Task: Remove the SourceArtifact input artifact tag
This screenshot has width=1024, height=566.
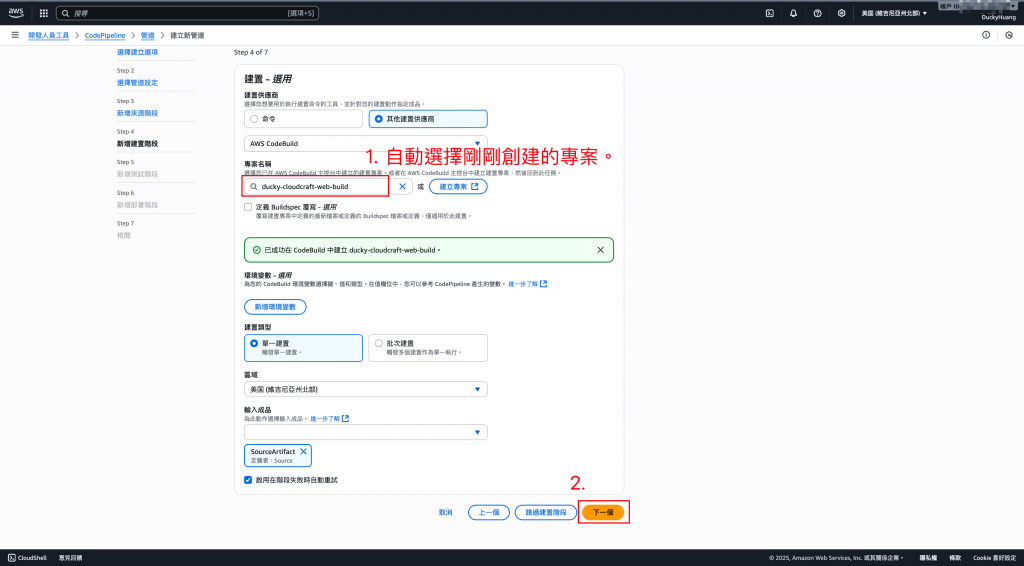Action: [x=303, y=452]
